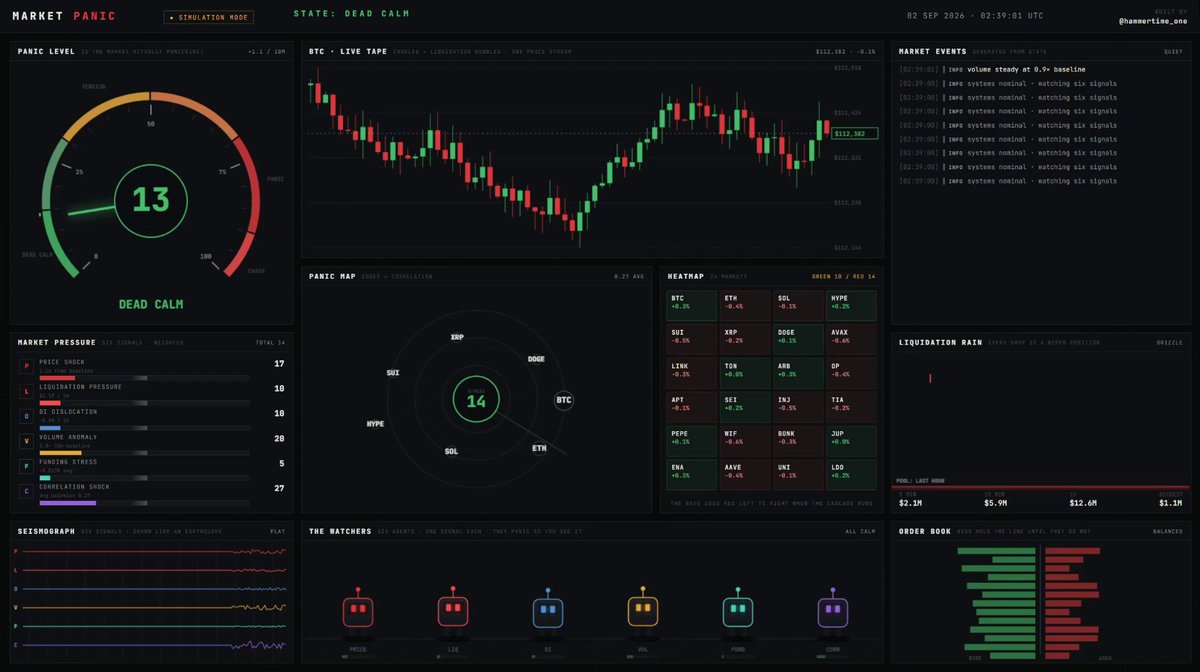1200x672 pixels.
Task: Click the teal FUND watcher robot
Action: pos(738,611)
